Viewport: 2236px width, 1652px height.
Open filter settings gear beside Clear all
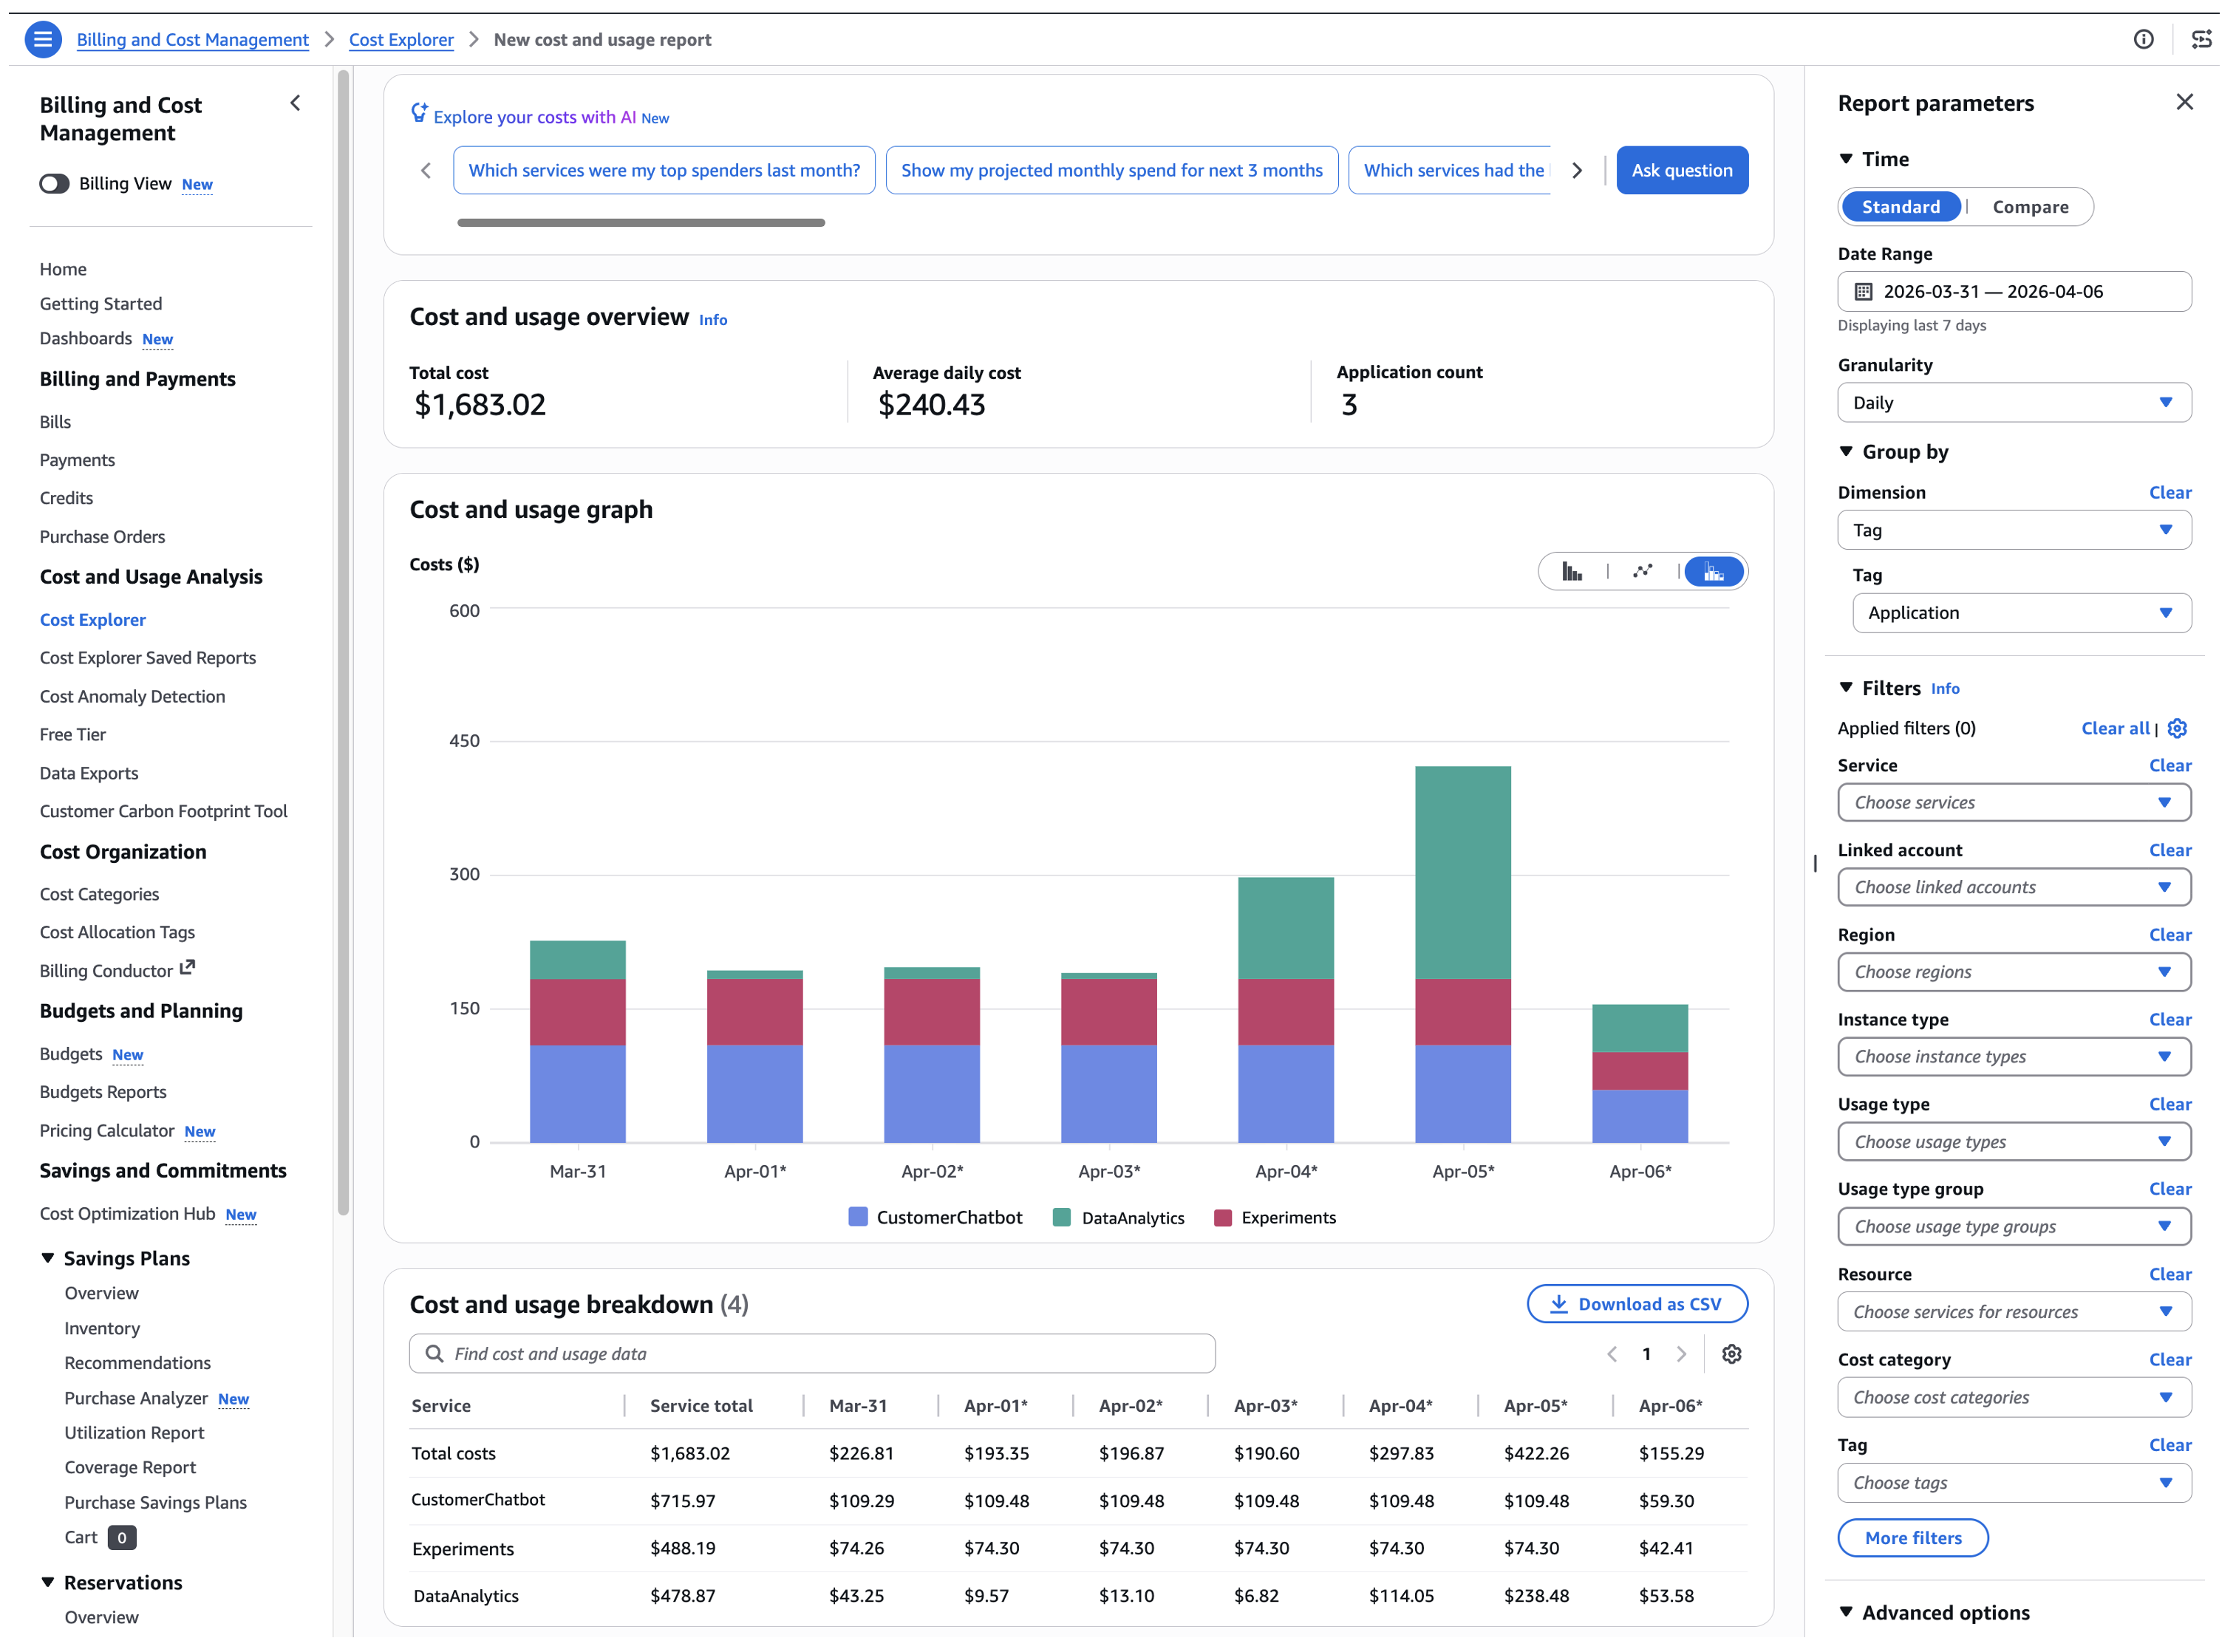tap(2178, 728)
